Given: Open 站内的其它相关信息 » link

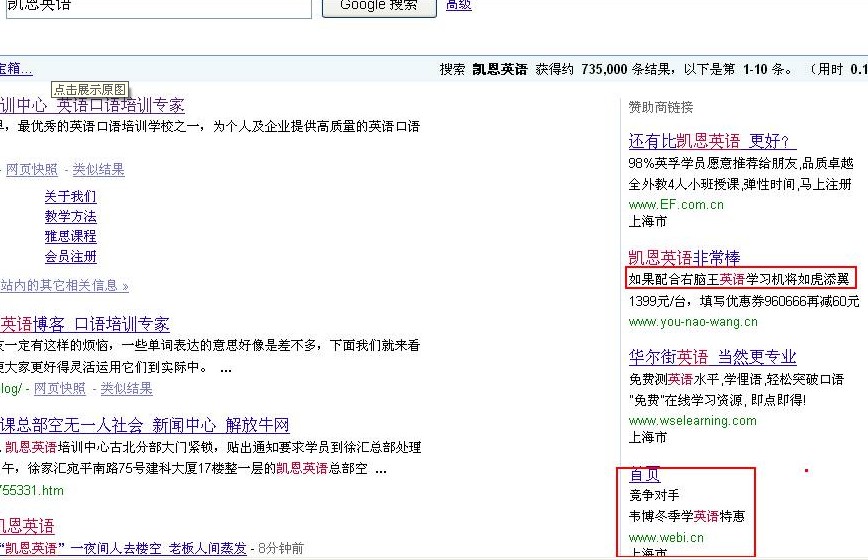Looking at the screenshot, I should click(64, 286).
